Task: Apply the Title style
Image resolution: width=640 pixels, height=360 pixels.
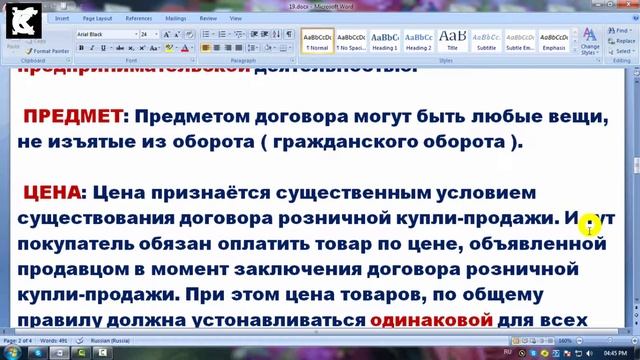Action: tap(453, 41)
